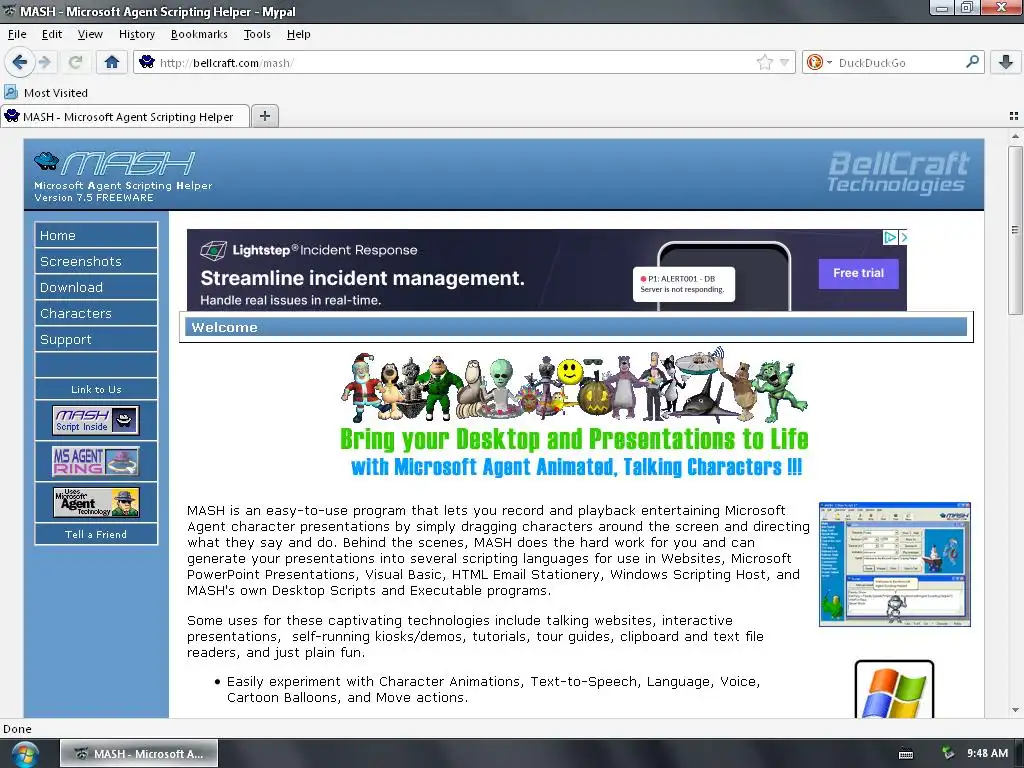Click the search magnifier icon
This screenshot has height=768, width=1024.
[972, 62]
